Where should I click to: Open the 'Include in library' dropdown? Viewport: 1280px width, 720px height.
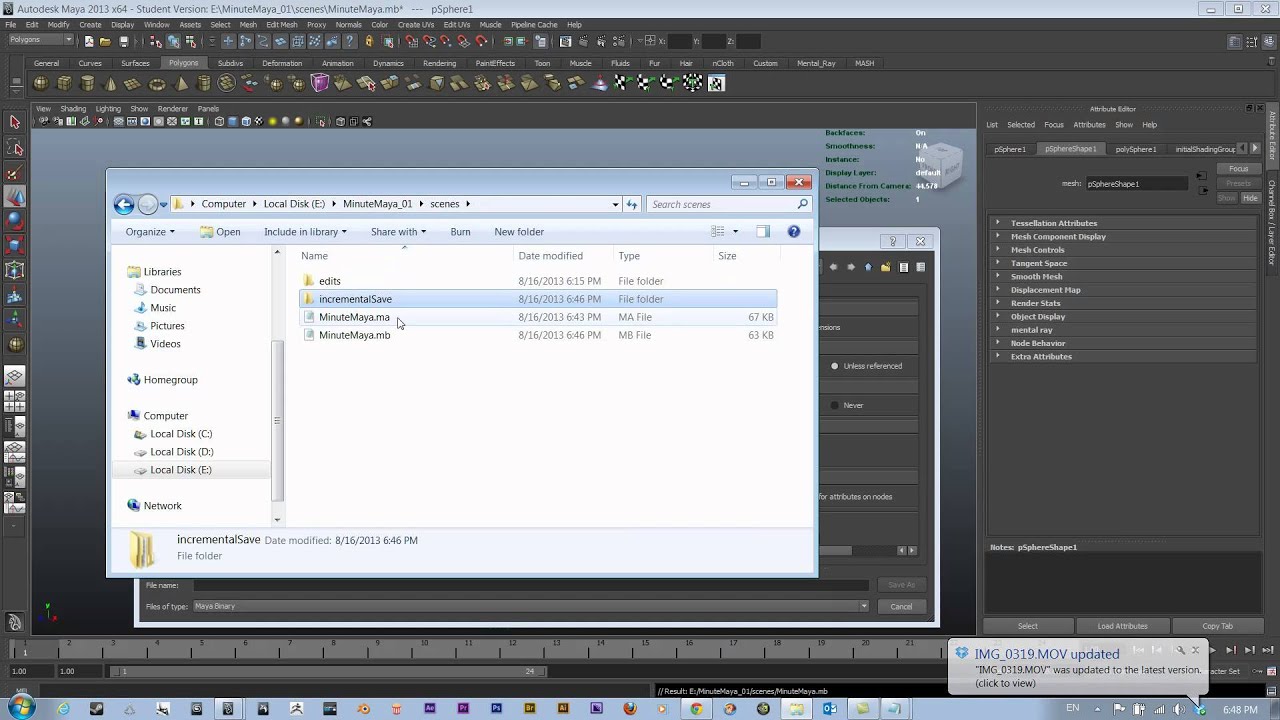[x=305, y=232]
